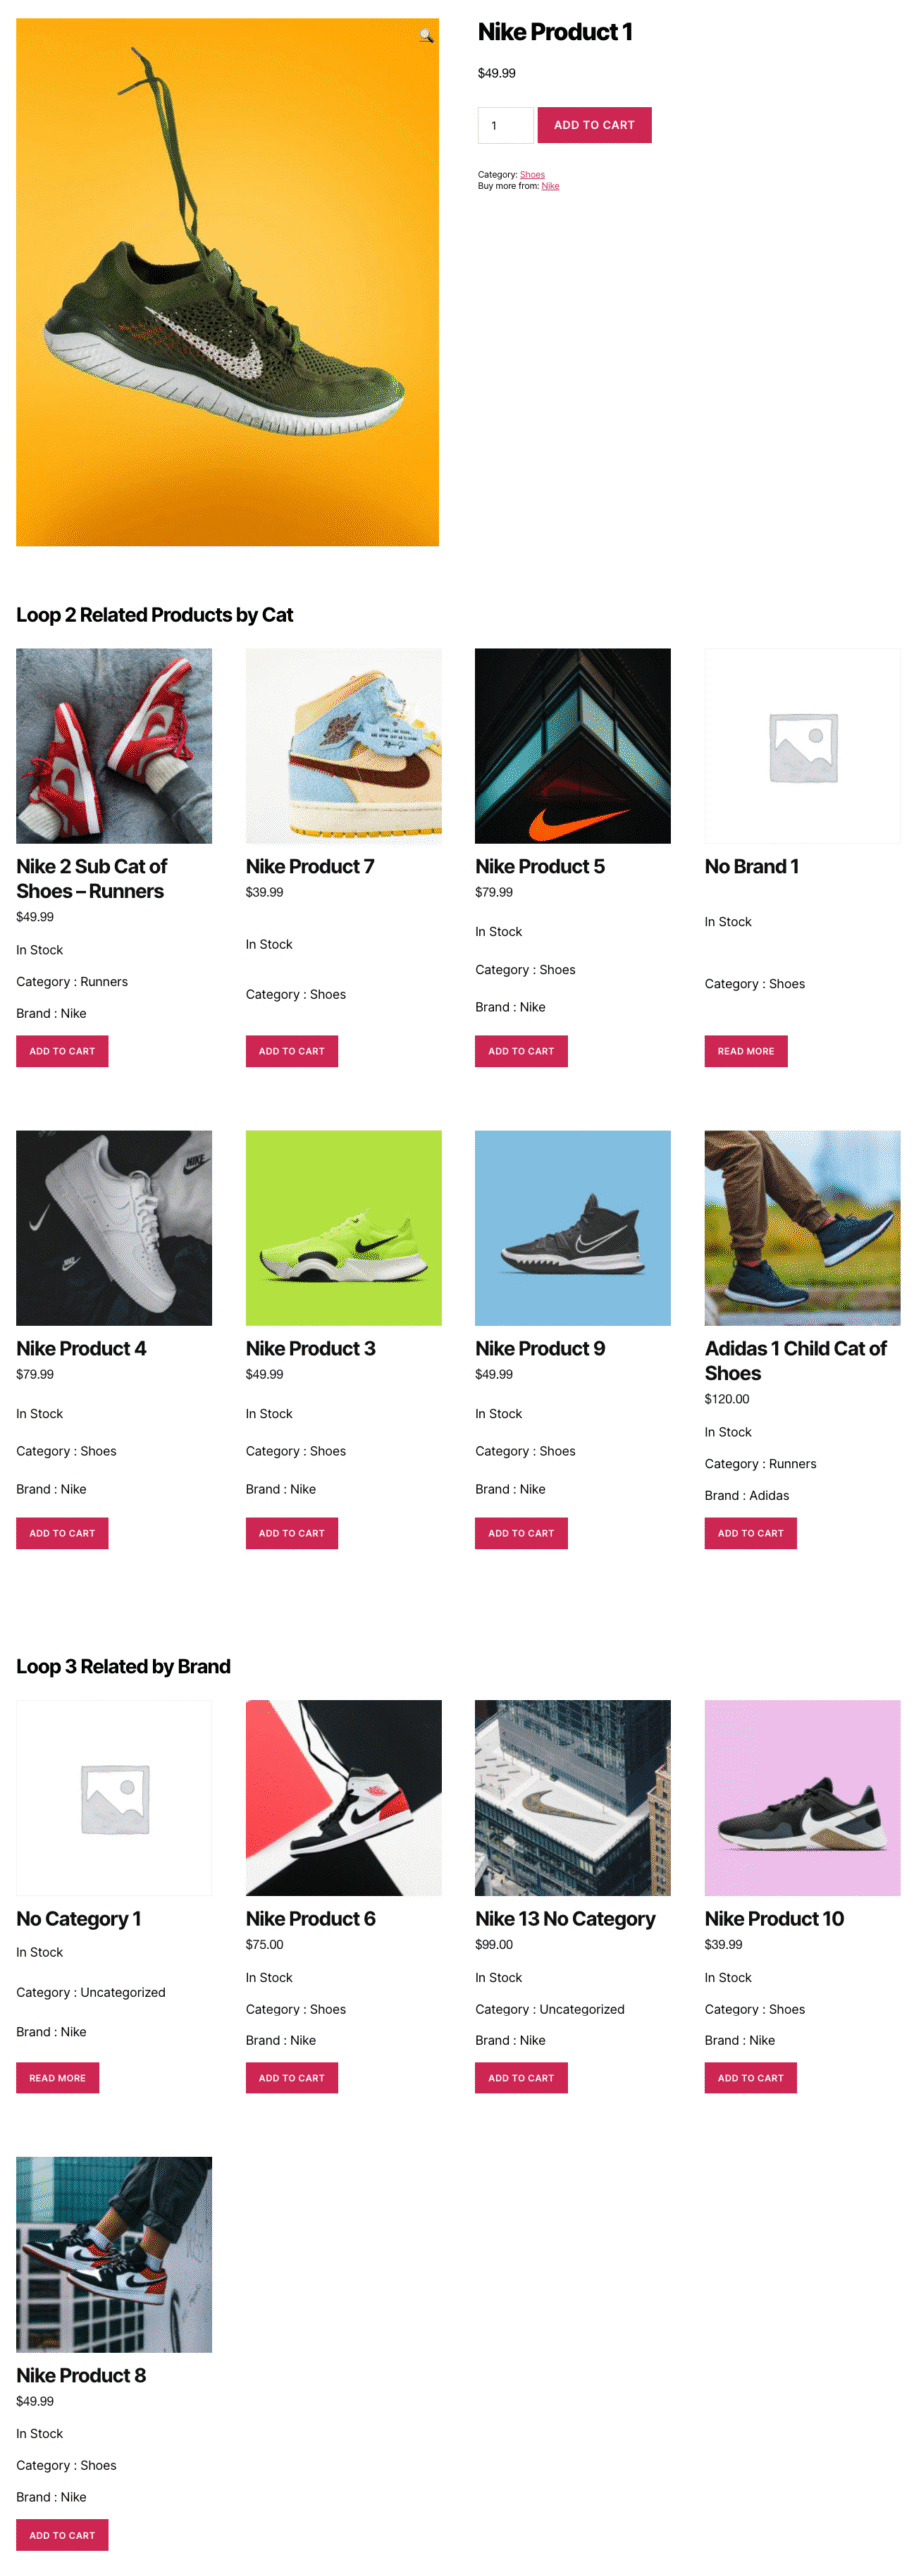
Task: Click Read More under No Brand 1
Action: point(745,1051)
